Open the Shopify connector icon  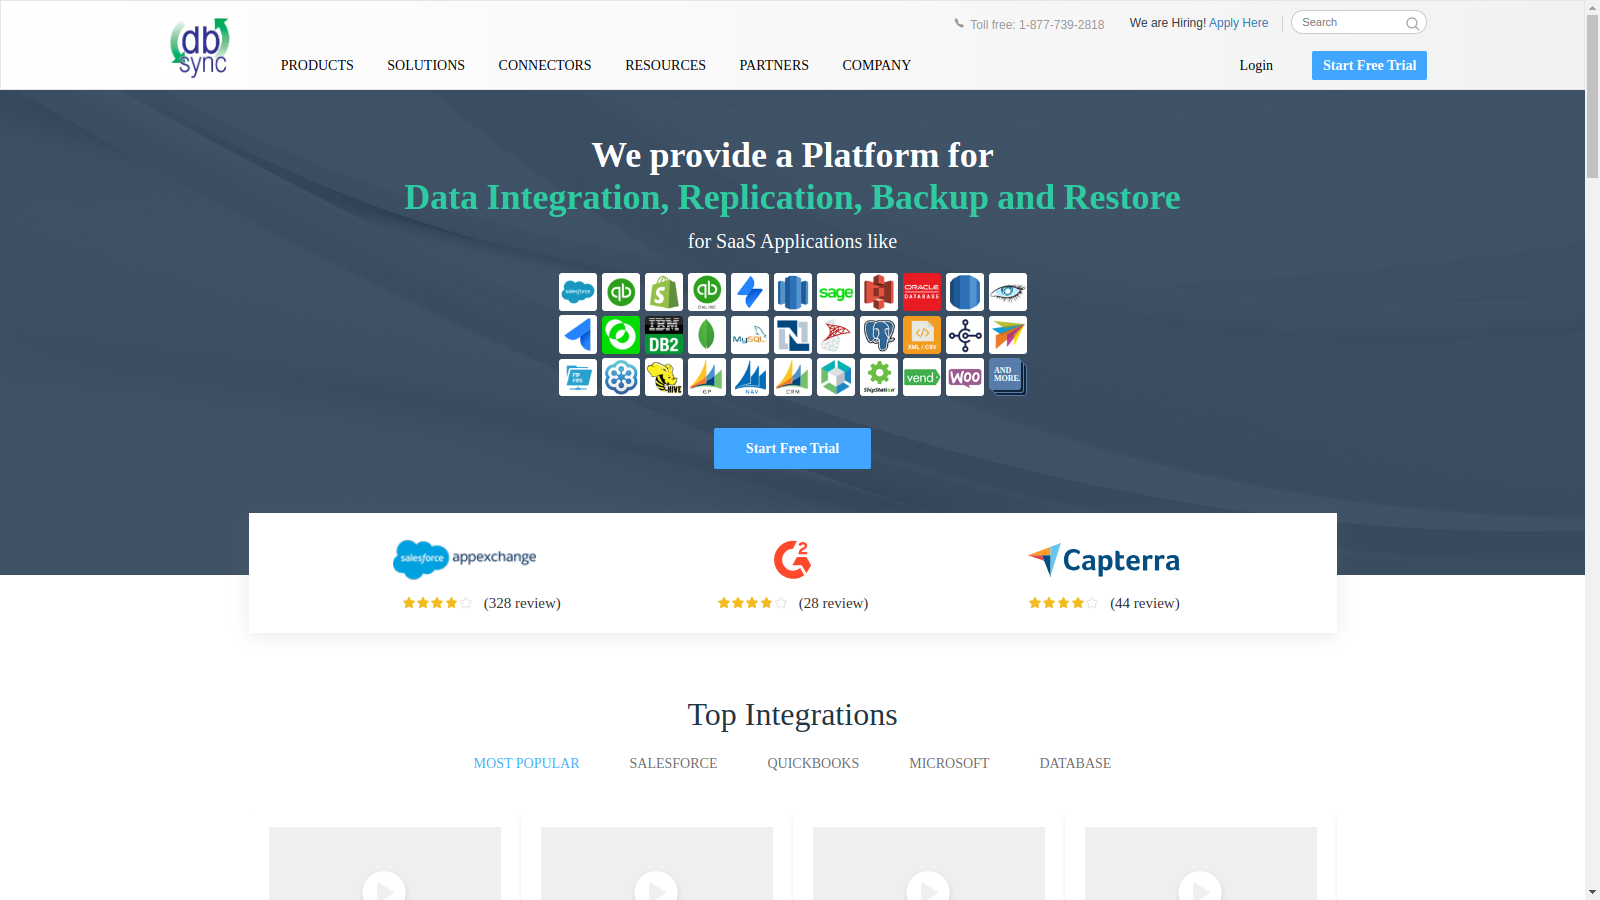point(664,292)
